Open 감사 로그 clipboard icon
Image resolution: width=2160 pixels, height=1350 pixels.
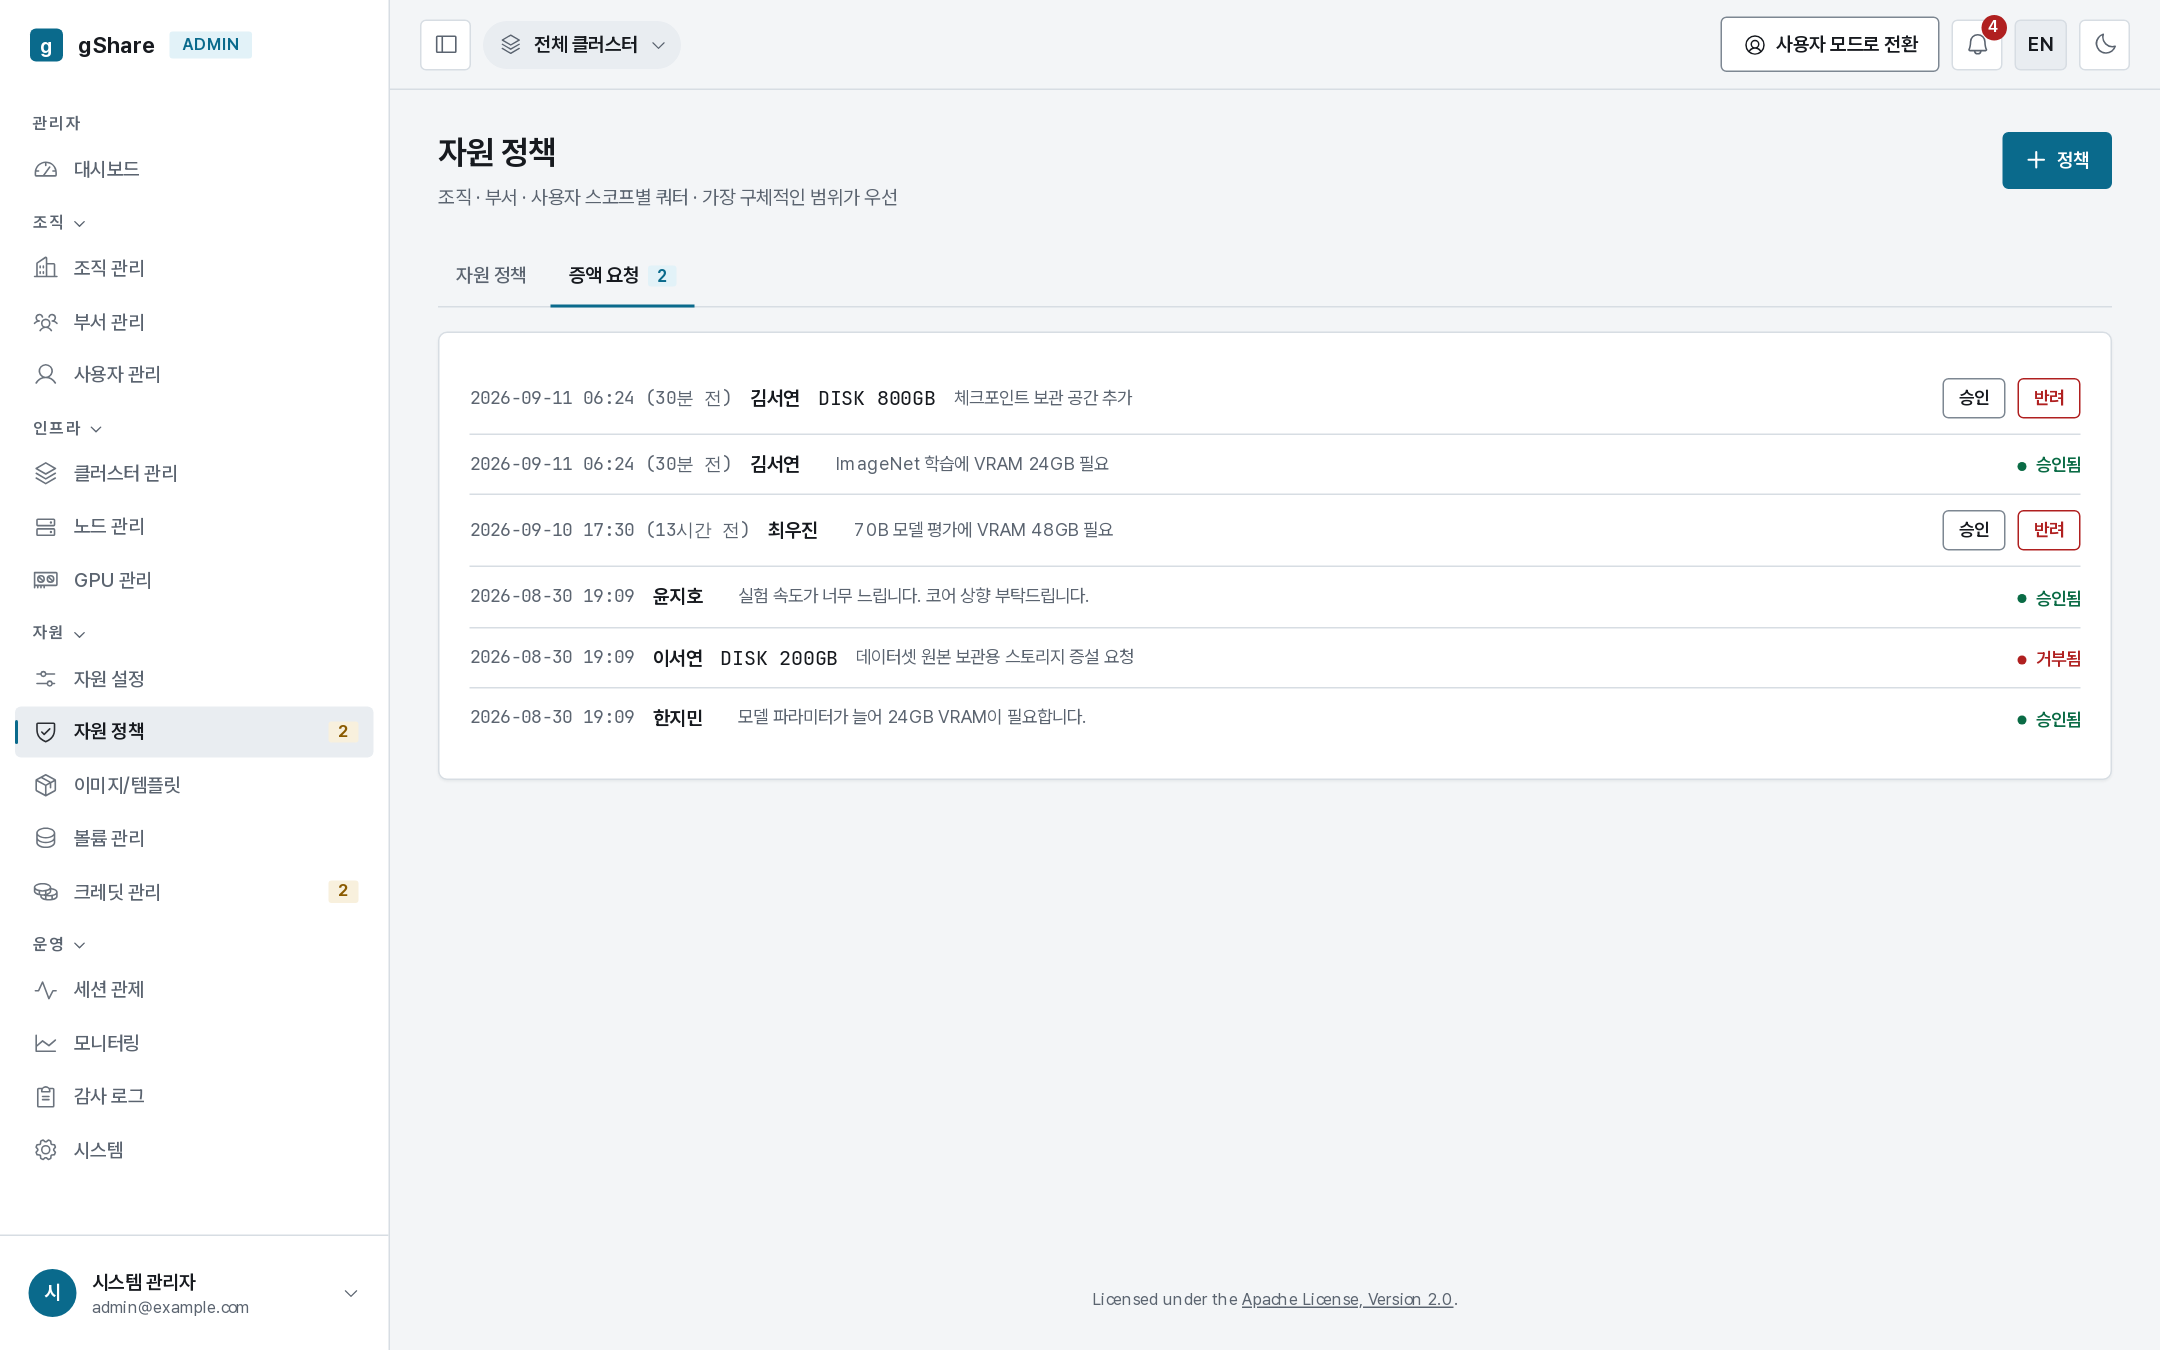(45, 1096)
